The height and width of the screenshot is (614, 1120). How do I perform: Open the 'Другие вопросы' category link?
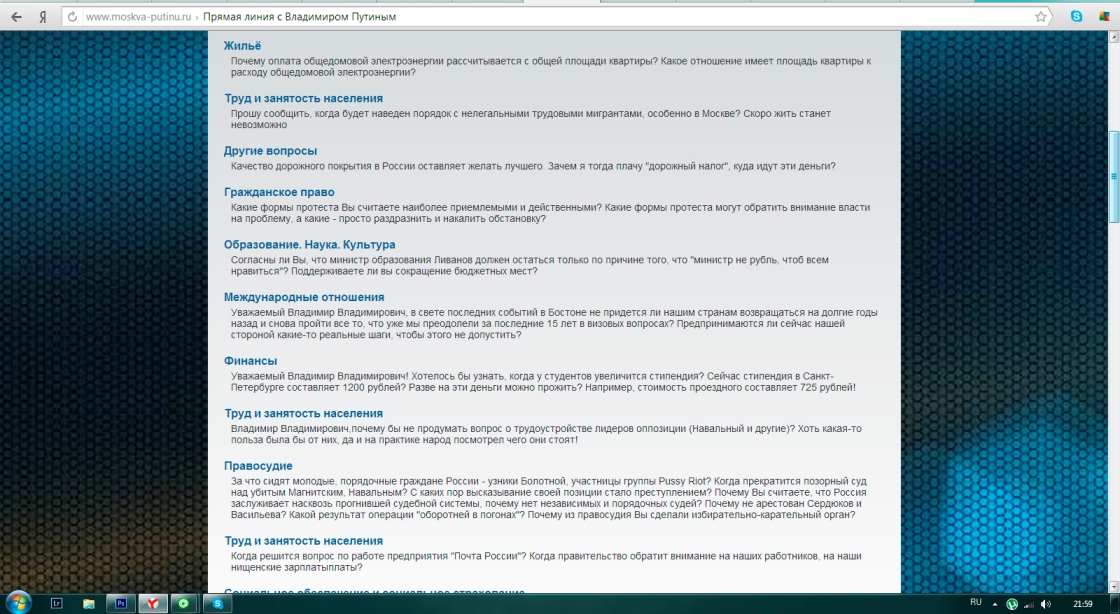(270, 151)
